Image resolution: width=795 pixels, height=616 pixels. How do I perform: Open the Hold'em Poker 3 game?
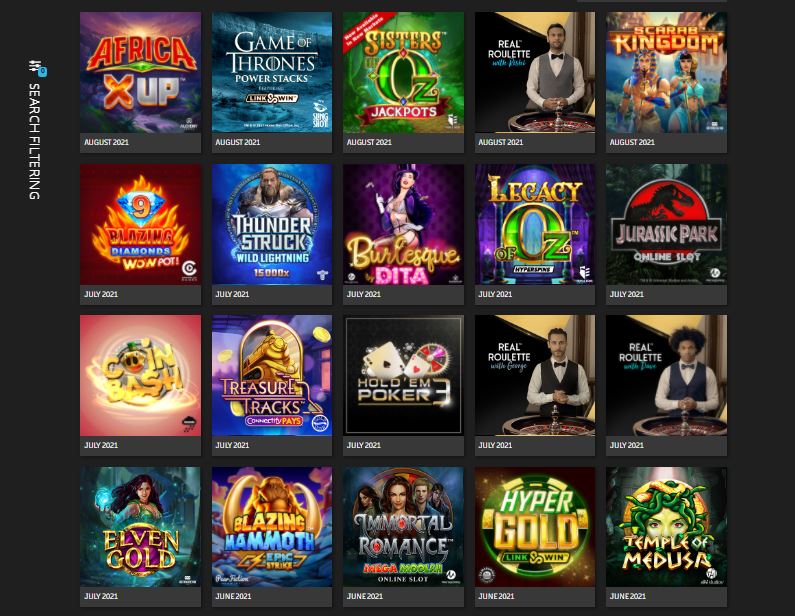click(403, 375)
